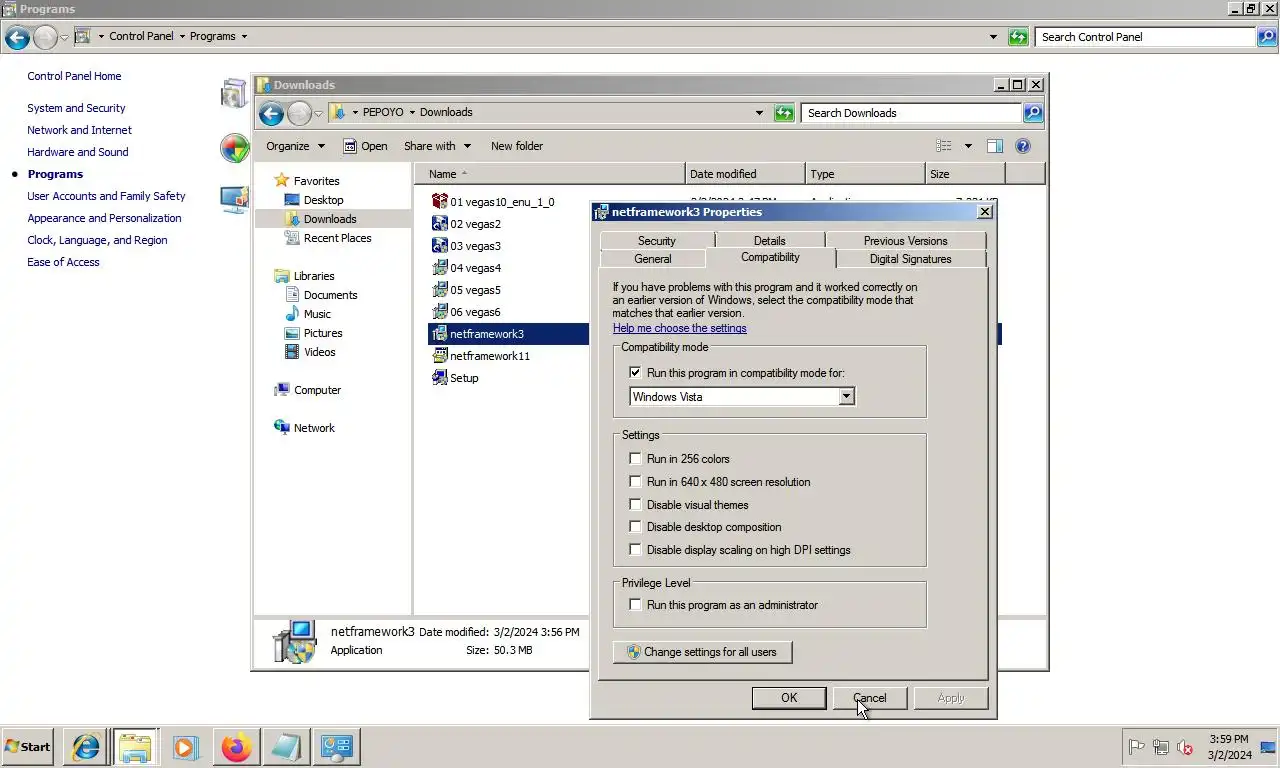Open the Documents library
The height and width of the screenshot is (768, 1280).
[x=330, y=295]
